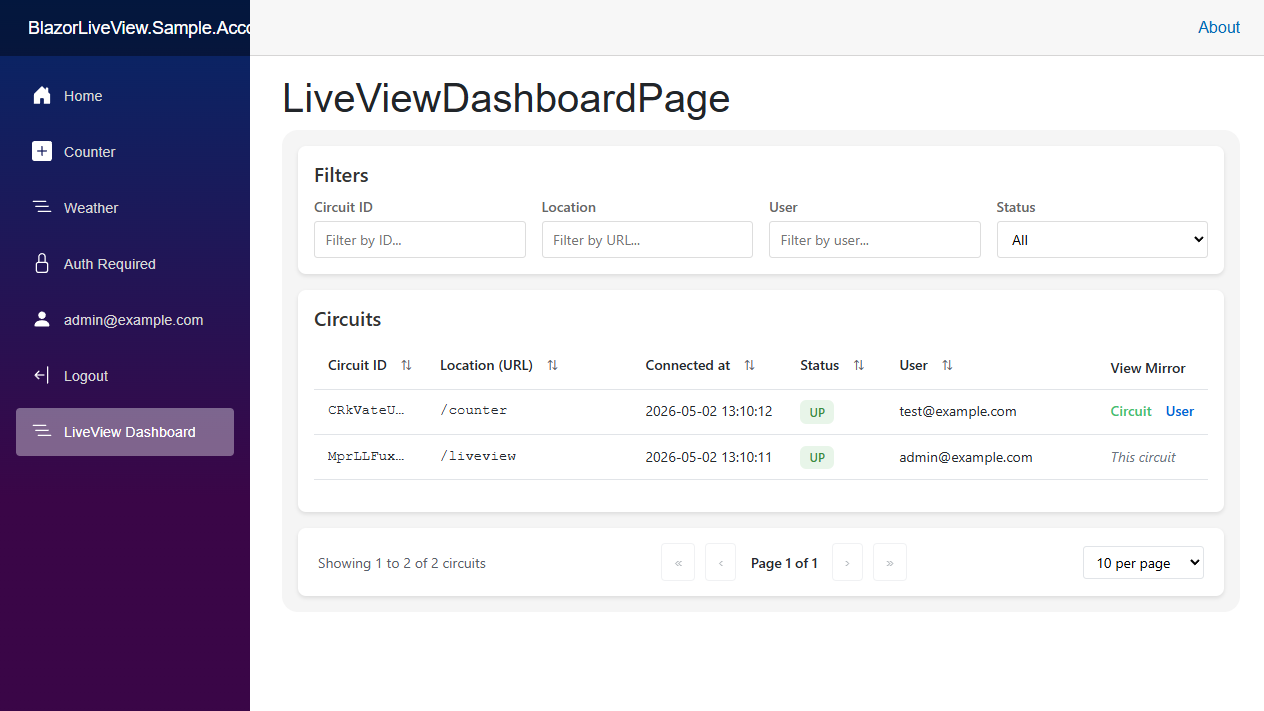Focus the Circuit ID filter field
Image resolution: width=1264 pixels, height=711 pixels.
pos(420,240)
